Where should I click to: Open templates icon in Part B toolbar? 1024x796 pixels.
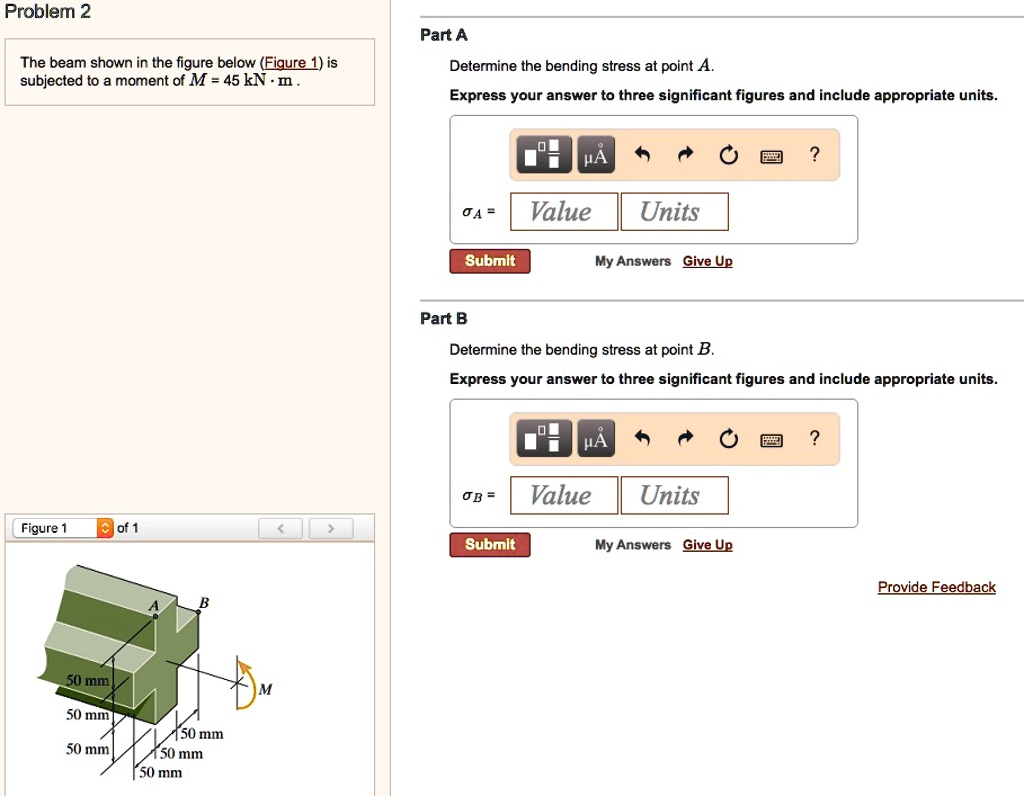pos(543,438)
